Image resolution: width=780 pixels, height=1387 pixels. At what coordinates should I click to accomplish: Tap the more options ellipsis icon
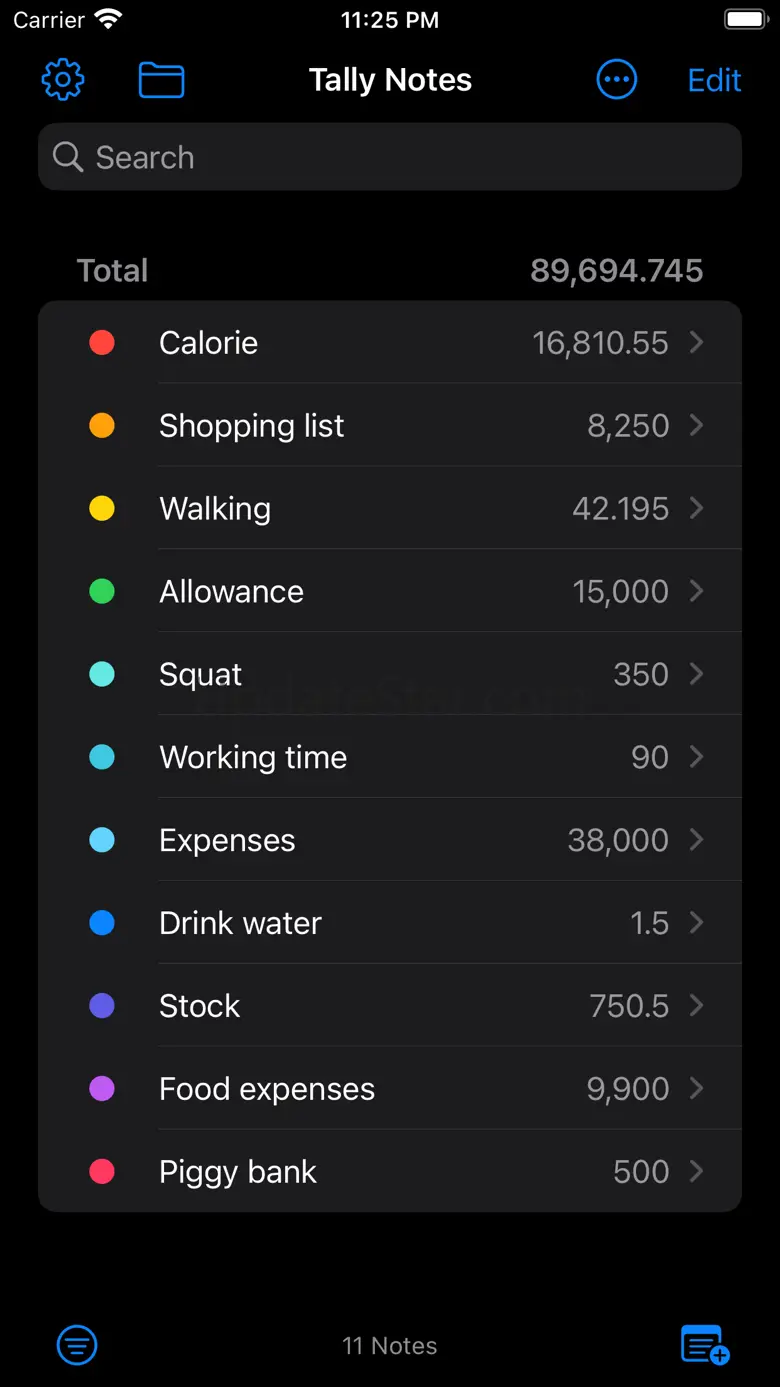tap(616, 80)
